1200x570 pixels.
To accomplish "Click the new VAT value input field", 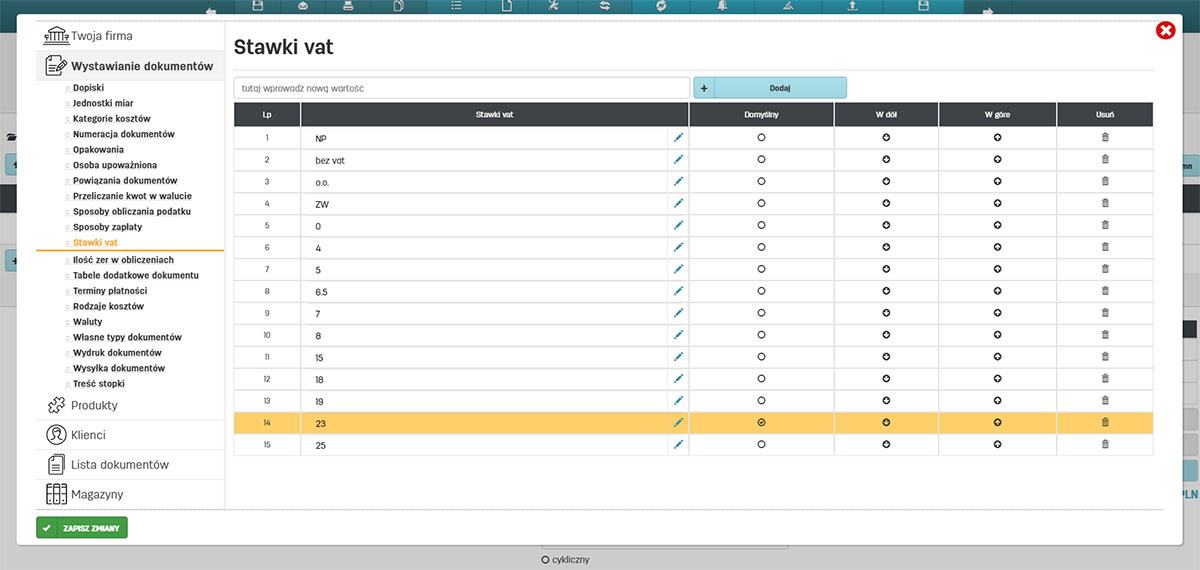I will click(x=461, y=88).
